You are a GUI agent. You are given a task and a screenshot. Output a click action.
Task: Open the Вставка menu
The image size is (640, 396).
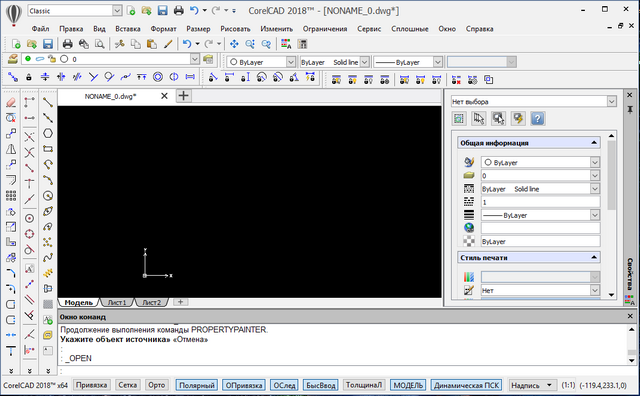[128, 29]
